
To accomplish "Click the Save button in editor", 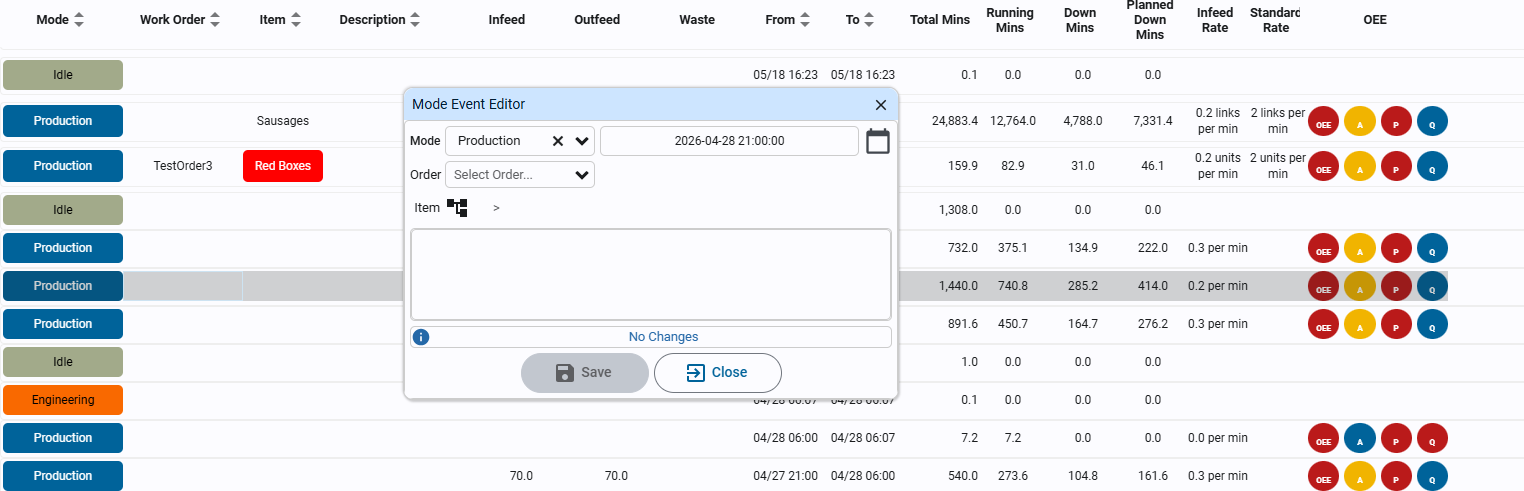I will [584, 372].
